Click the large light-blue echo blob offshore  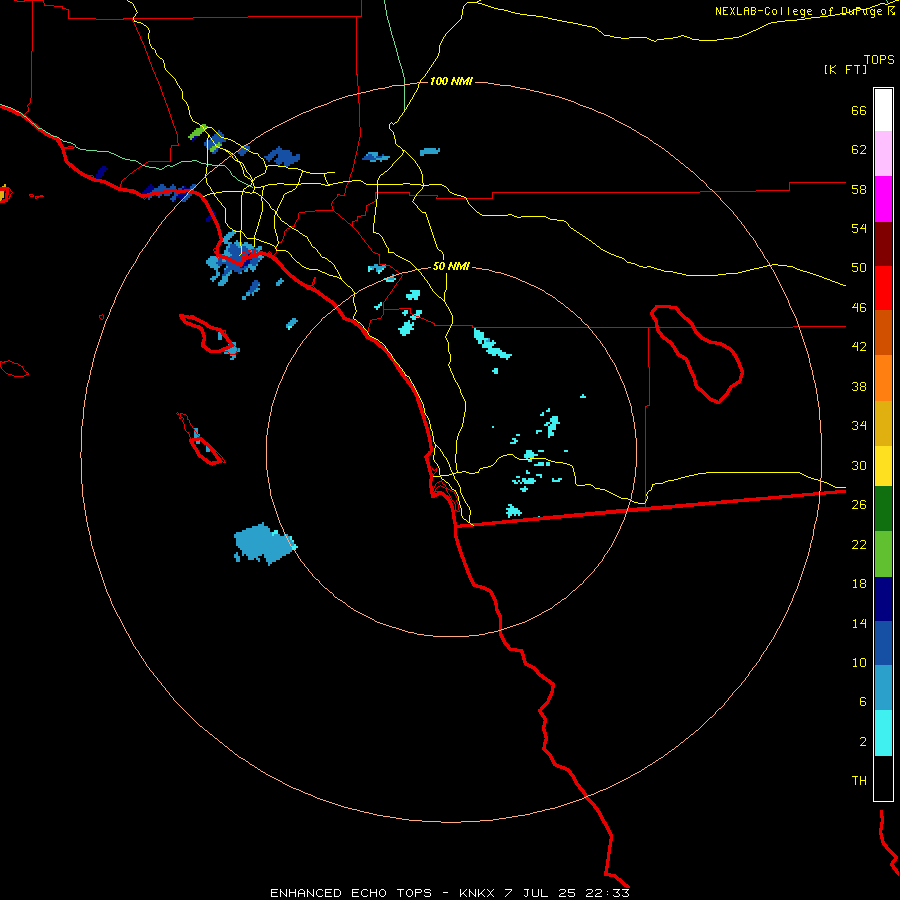pyautogui.click(x=264, y=543)
